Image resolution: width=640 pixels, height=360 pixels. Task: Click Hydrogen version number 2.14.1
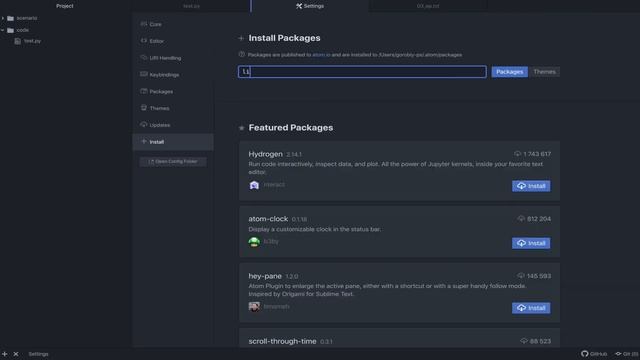coord(294,154)
